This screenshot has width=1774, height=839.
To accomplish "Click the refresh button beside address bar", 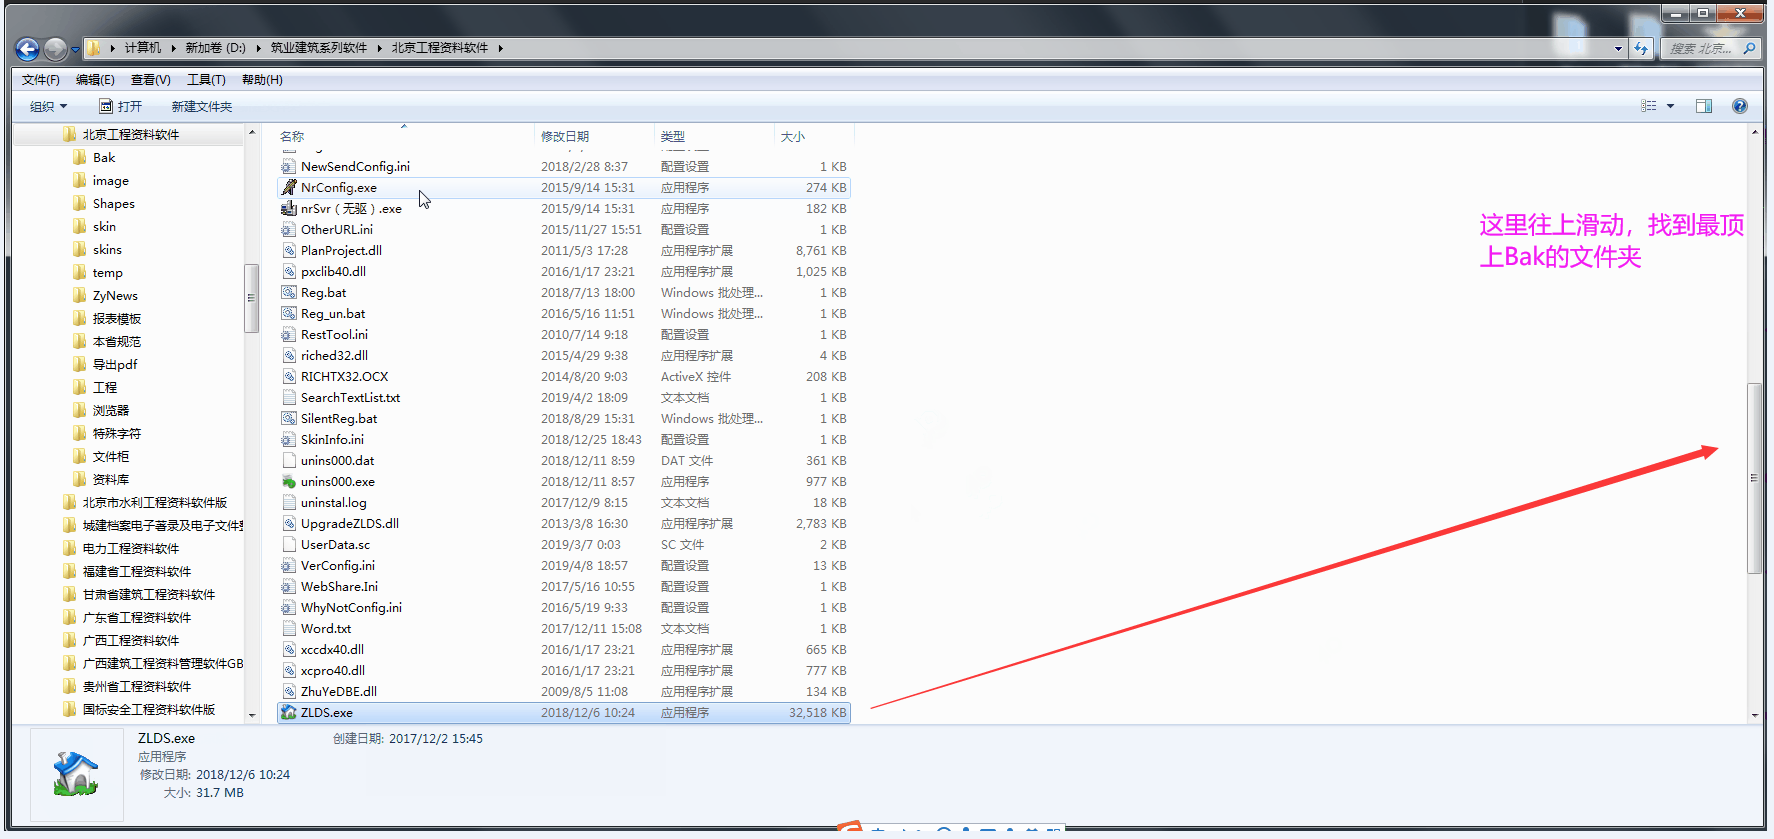I will [x=1641, y=48].
